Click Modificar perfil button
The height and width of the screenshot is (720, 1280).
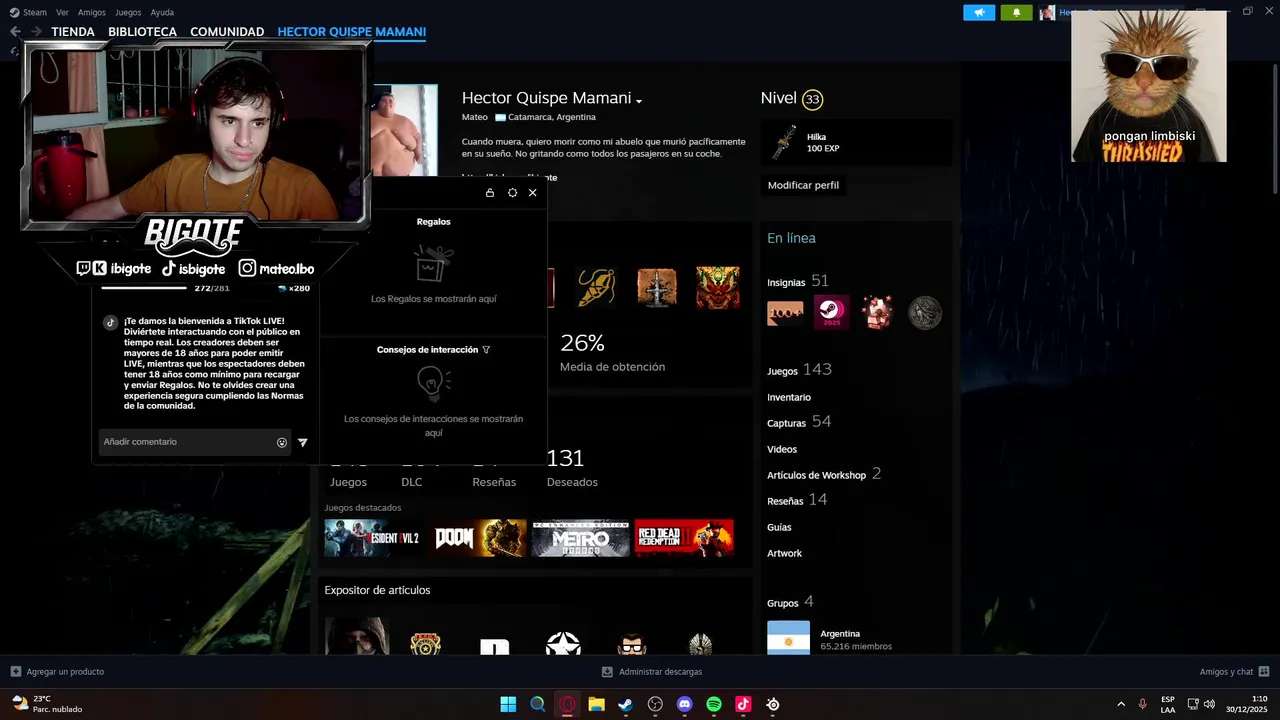(803, 185)
